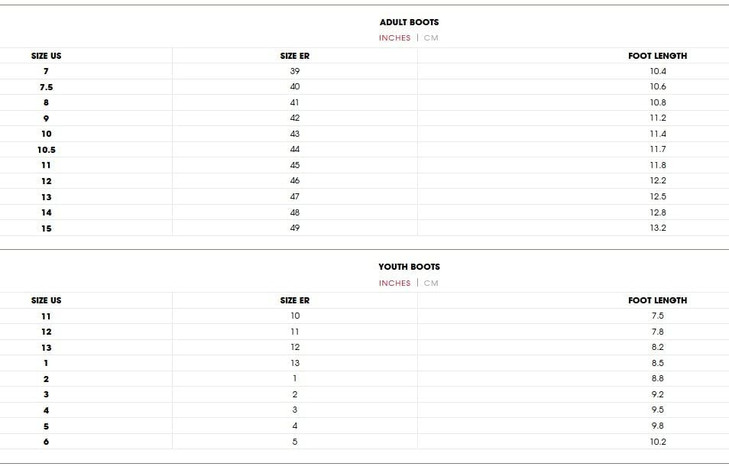Click youth foot length 8.8 value
The width and height of the screenshot is (729, 473).
pyautogui.click(x=657, y=379)
